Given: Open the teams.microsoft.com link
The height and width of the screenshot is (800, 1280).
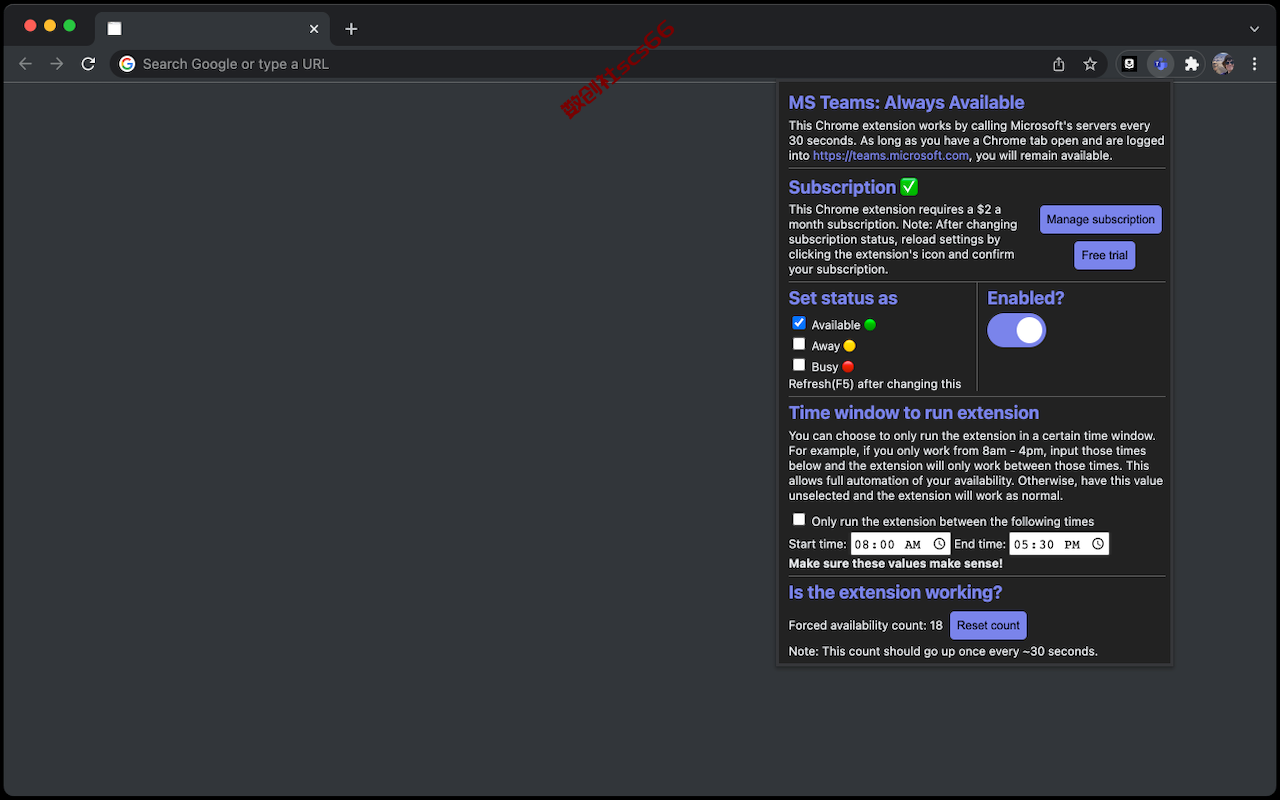Looking at the screenshot, I should tap(891, 156).
